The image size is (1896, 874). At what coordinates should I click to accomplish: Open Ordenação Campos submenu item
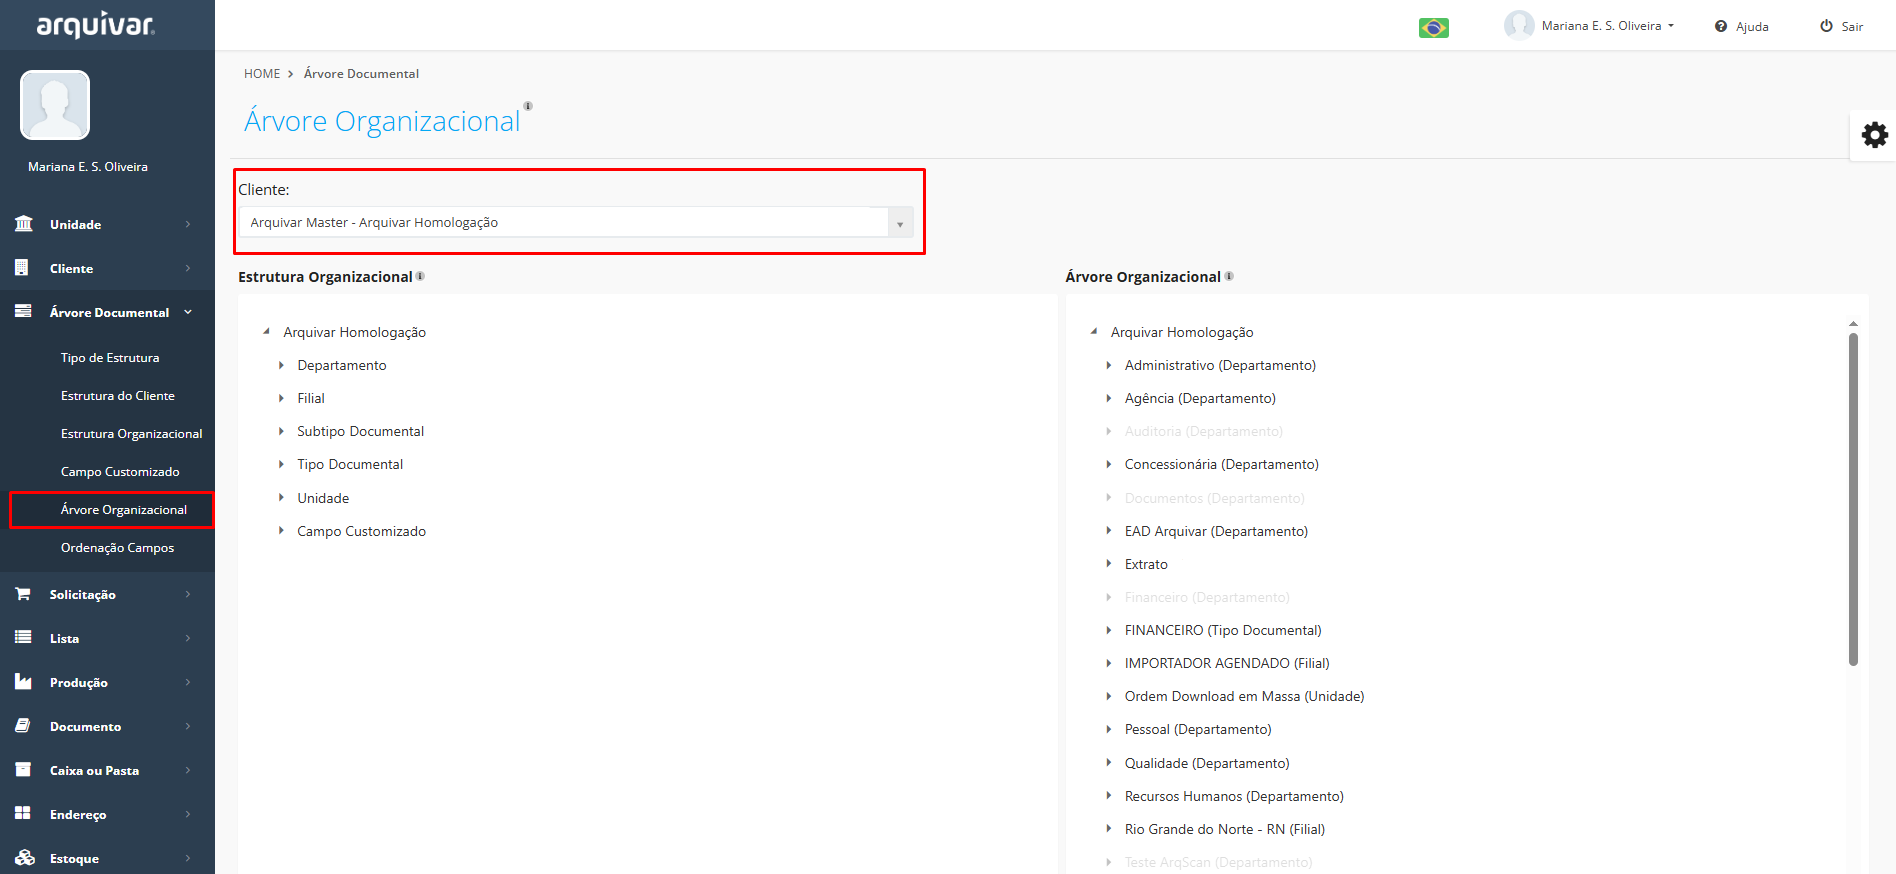[x=117, y=547]
